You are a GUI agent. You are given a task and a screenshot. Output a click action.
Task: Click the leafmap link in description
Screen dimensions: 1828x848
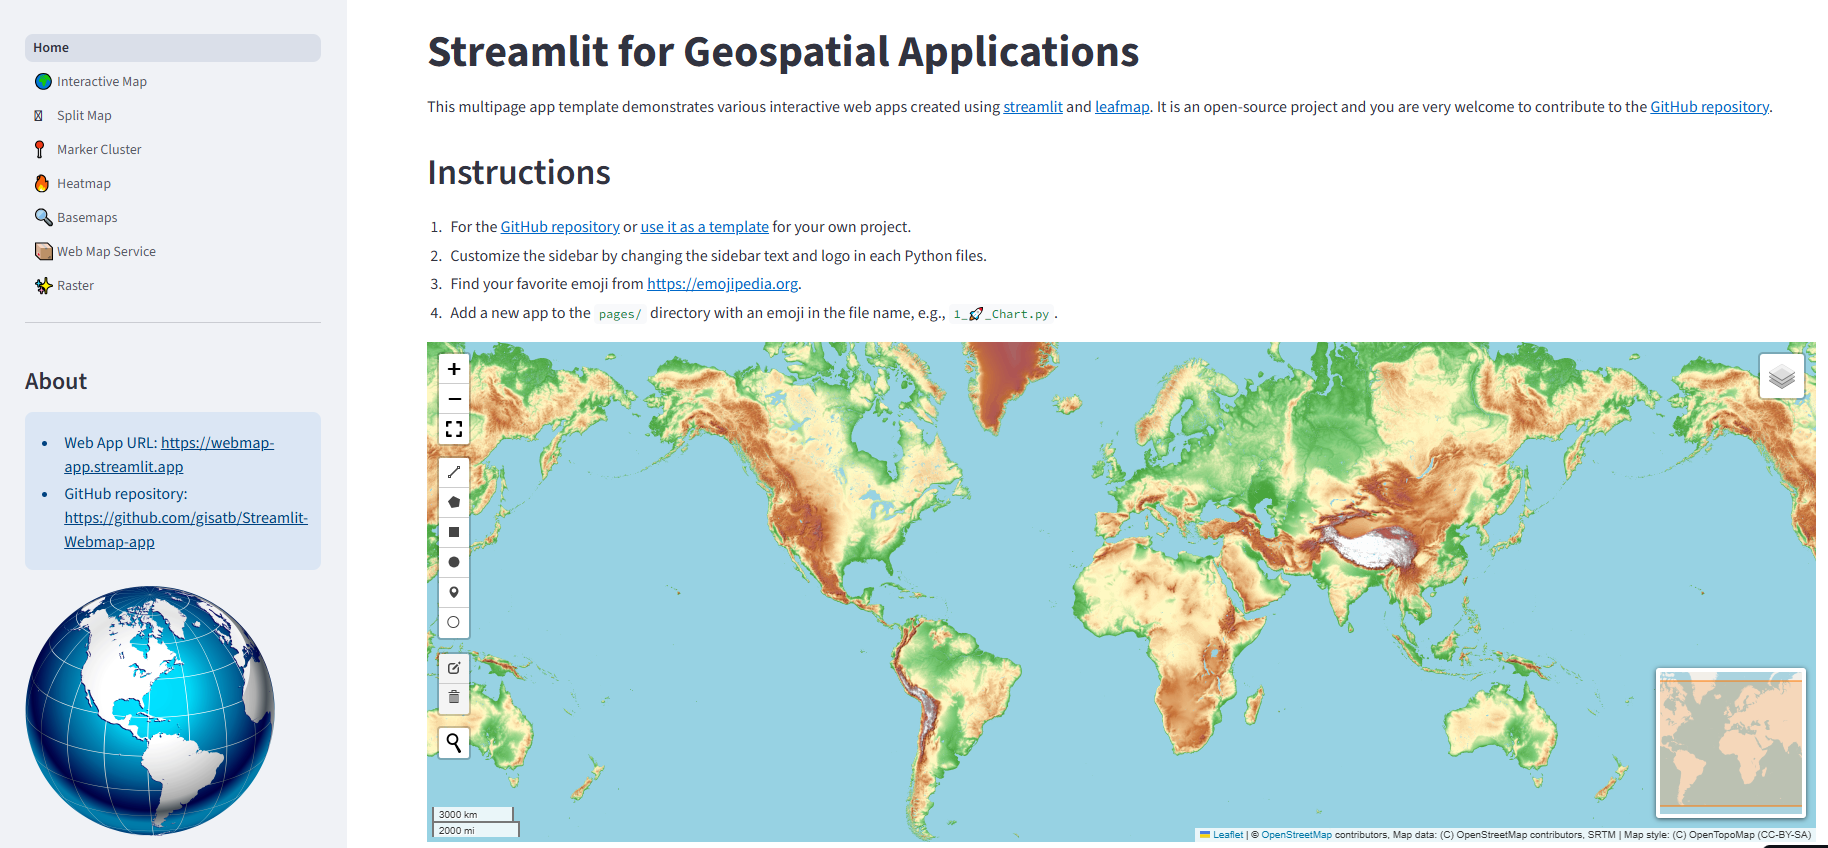click(1121, 107)
